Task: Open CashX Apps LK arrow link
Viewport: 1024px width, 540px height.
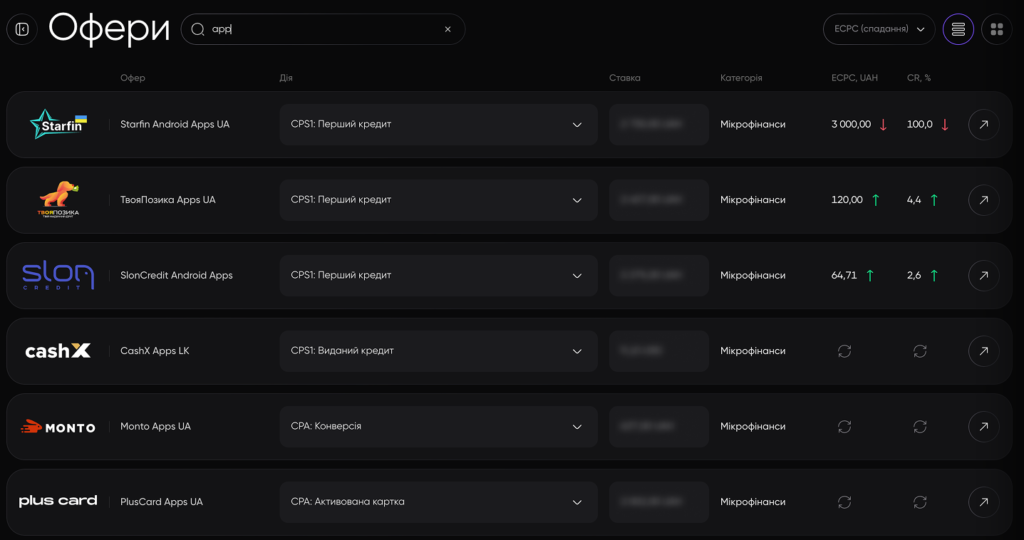Action: pyautogui.click(x=984, y=351)
